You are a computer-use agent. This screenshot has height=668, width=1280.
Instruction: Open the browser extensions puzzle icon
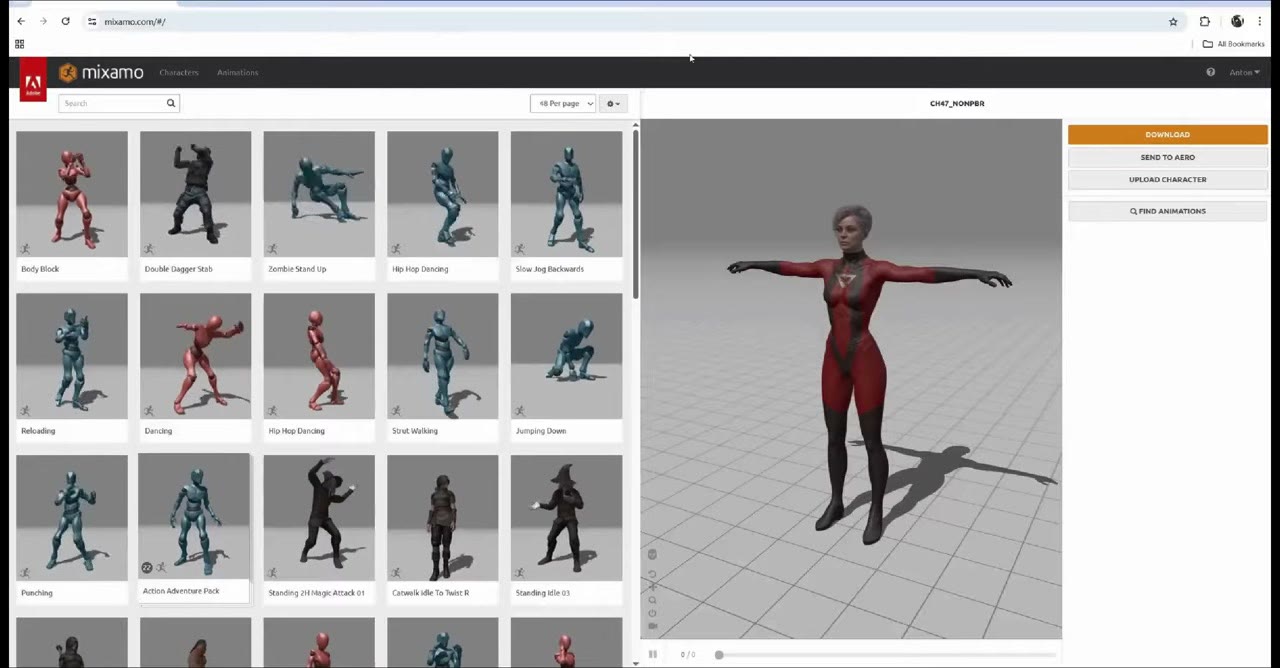point(1204,21)
